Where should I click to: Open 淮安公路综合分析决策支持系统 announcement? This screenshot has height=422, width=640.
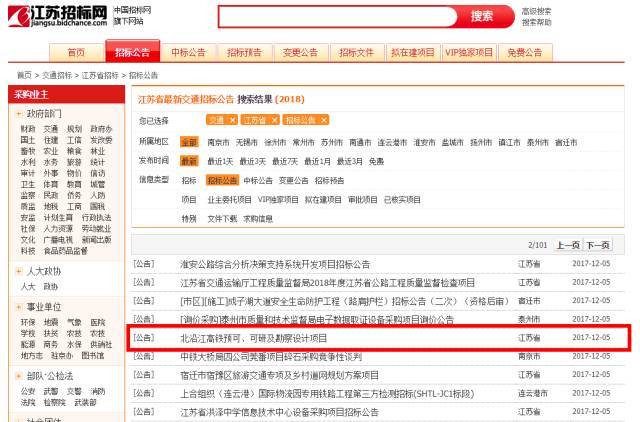(x=275, y=264)
